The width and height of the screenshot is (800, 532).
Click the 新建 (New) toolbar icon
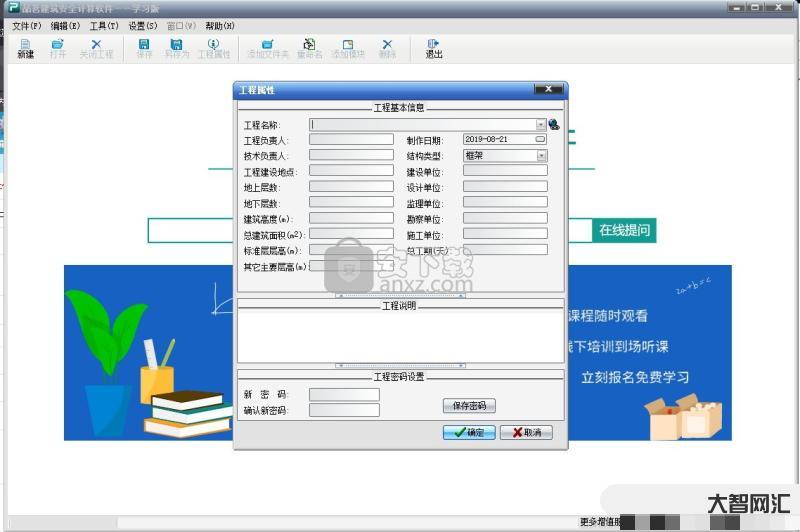pyautogui.click(x=25, y=48)
